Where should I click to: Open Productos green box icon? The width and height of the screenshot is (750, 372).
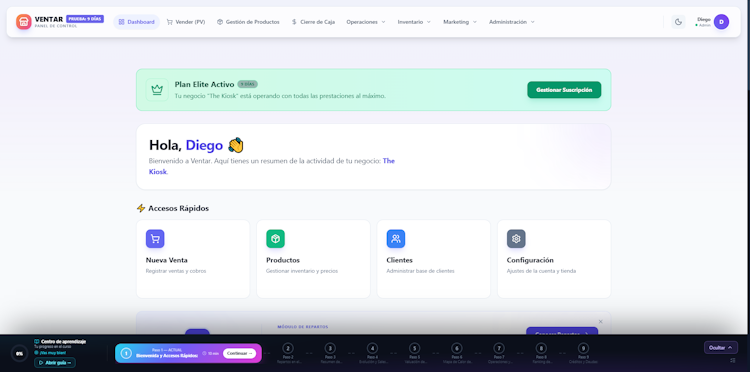tap(276, 239)
